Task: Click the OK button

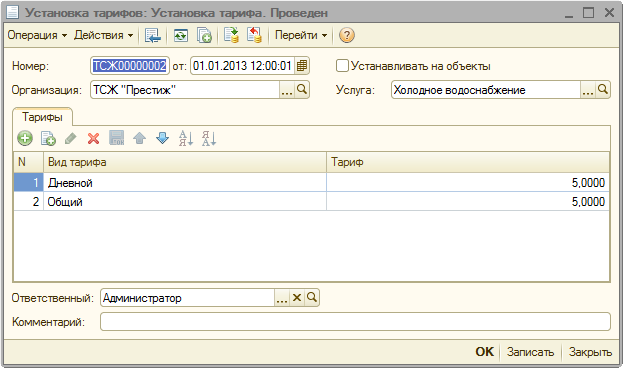Action: click(x=485, y=352)
